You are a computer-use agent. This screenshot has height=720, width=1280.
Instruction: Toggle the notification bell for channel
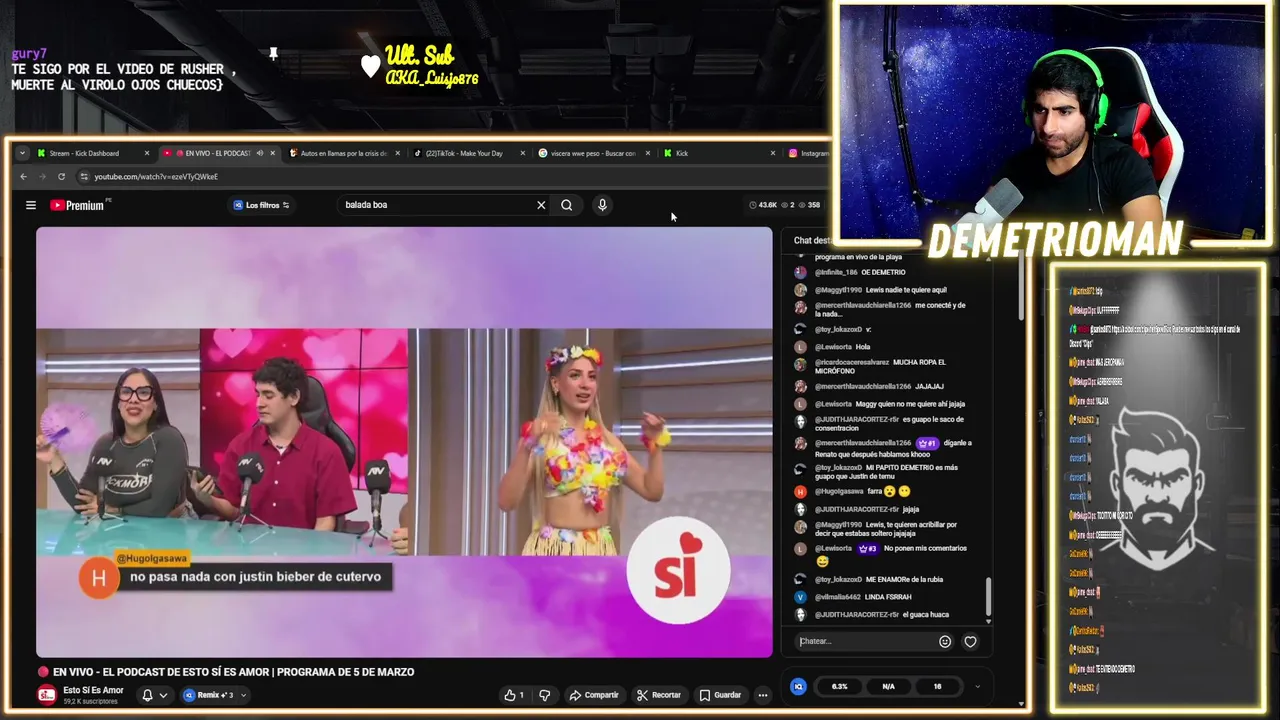click(x=147, y=695)
